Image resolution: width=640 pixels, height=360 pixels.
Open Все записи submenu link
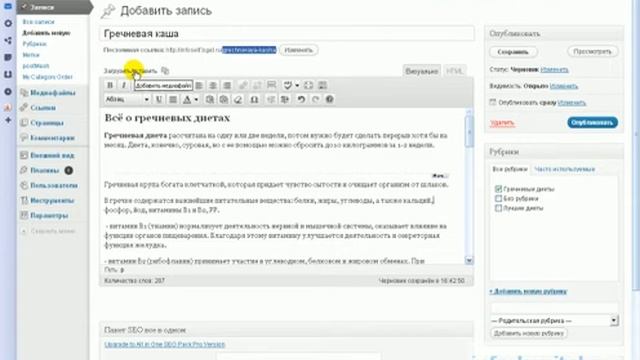38,22
